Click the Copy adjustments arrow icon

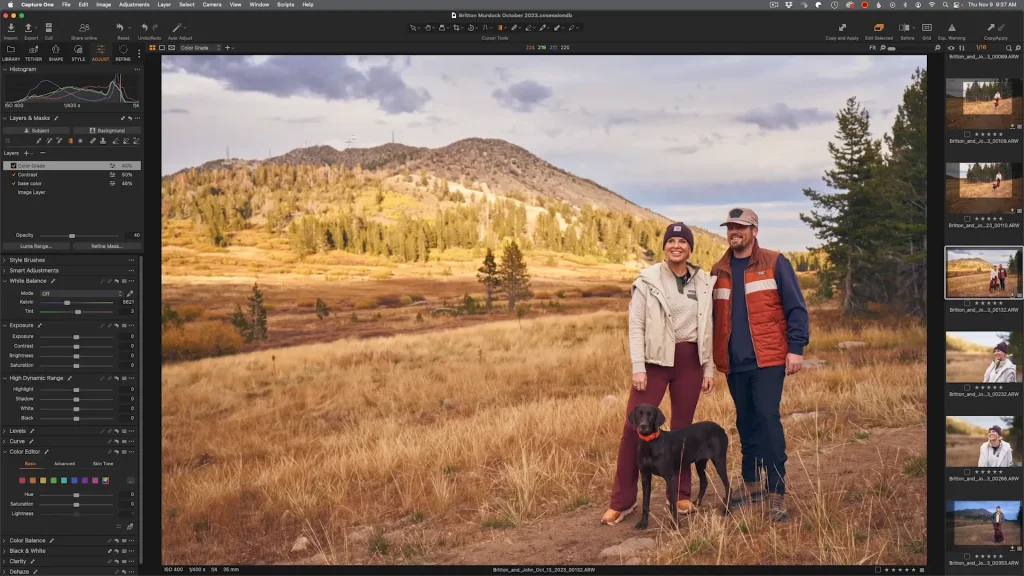[x=991, y=28]
